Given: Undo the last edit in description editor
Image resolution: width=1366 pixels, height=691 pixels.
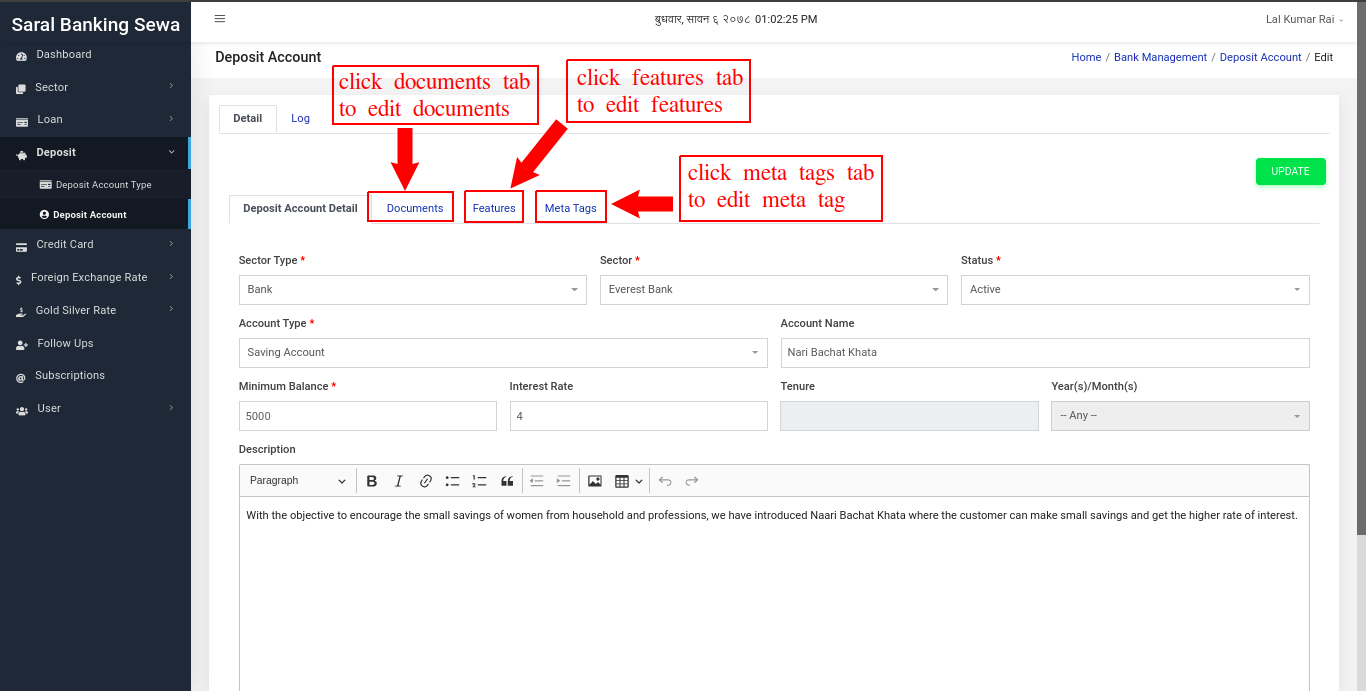Looking at the screenshot, I should (665, 481).
